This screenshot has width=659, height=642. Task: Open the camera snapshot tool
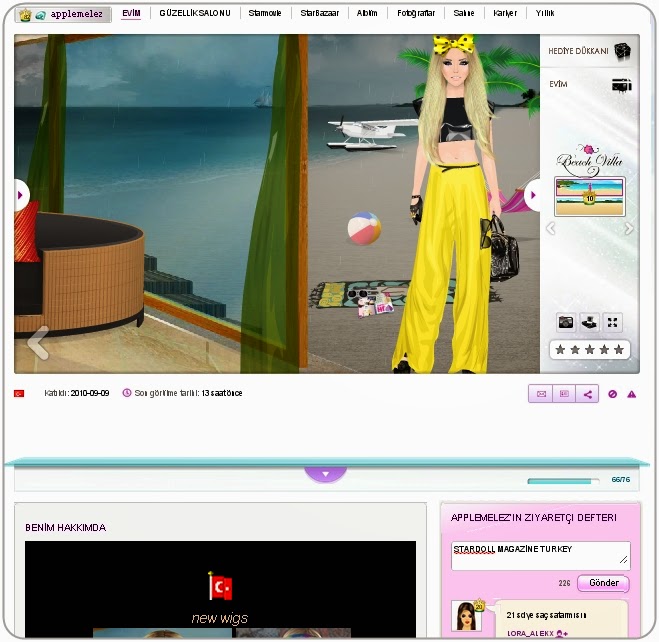[x=566, y=322]
